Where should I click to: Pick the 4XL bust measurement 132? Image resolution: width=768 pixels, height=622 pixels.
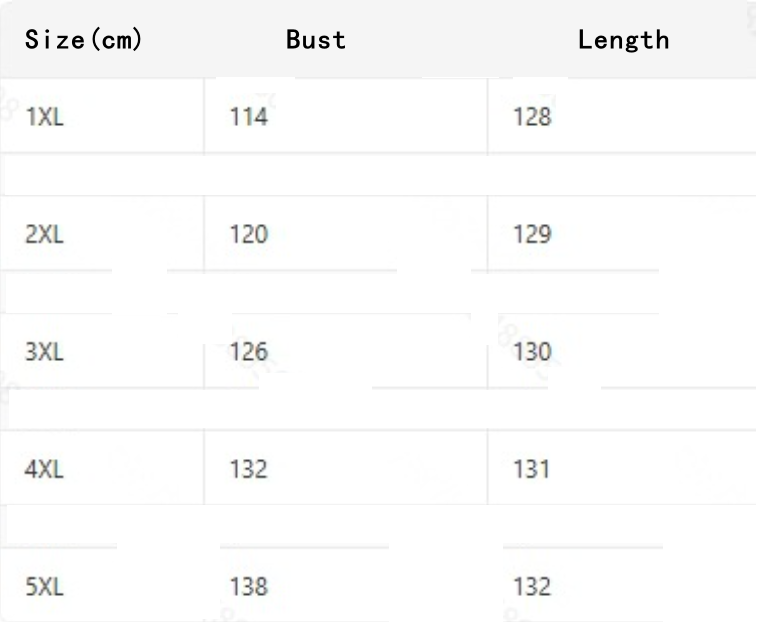pyautogui.click(x=248, y=469)
